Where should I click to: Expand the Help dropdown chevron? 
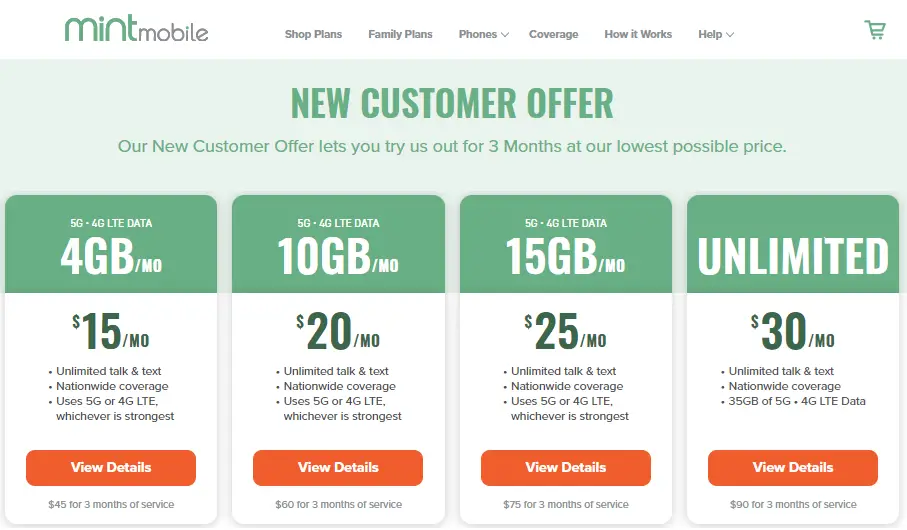coord(730,35)
